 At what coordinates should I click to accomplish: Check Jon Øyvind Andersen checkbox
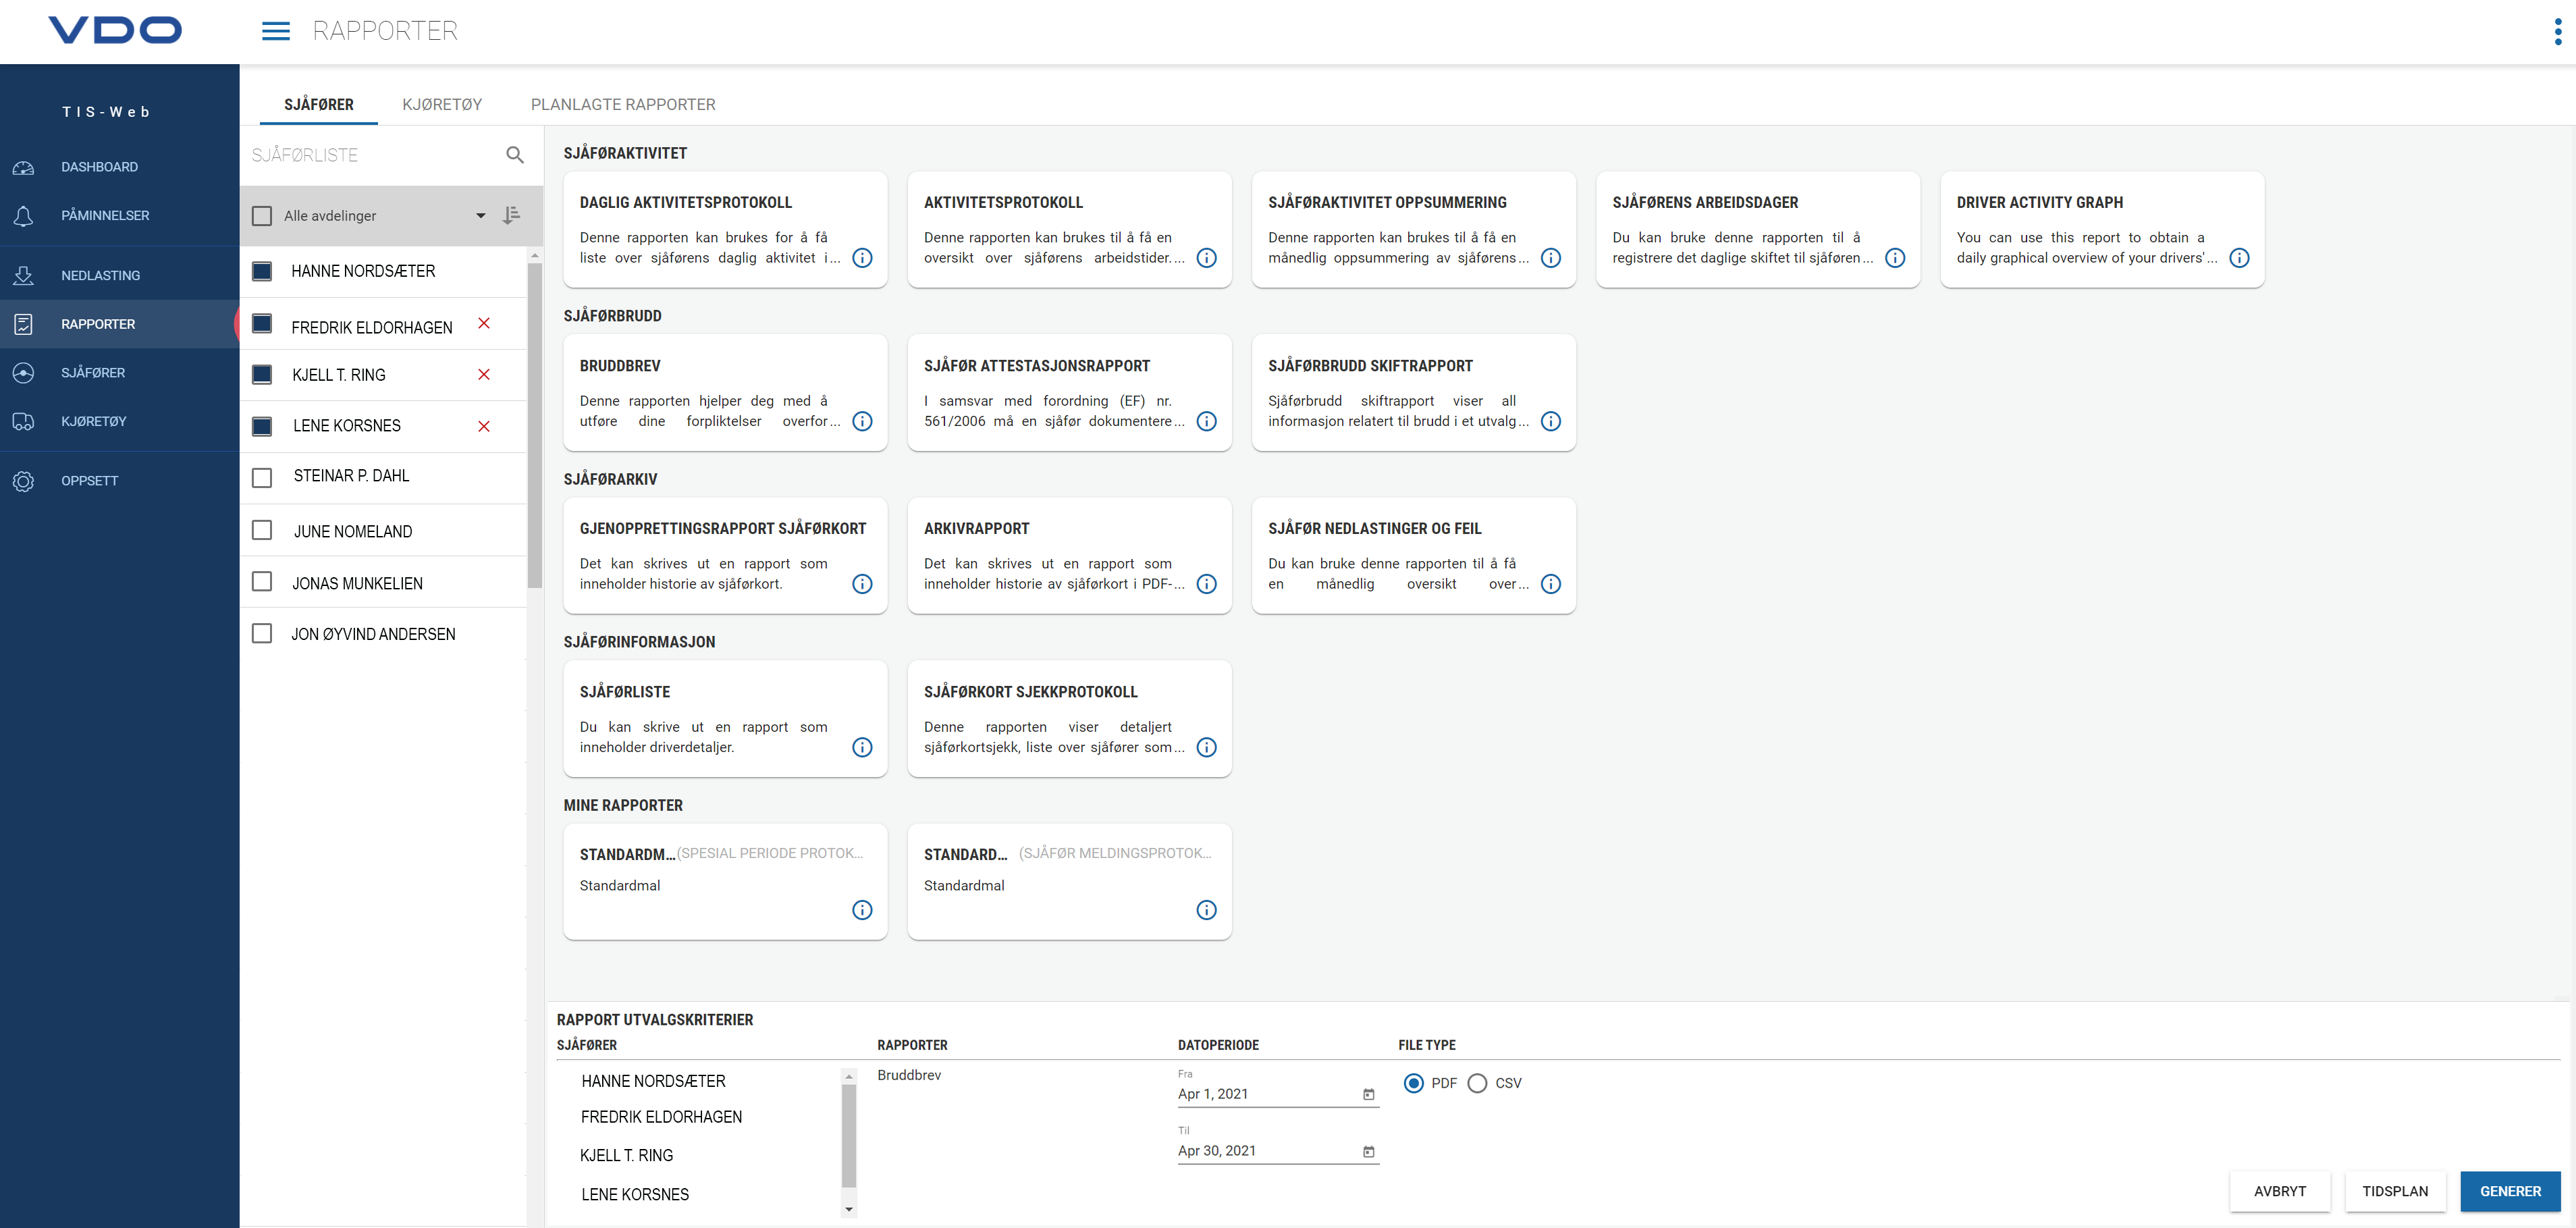pyautogui.click(x=262, y=633)
